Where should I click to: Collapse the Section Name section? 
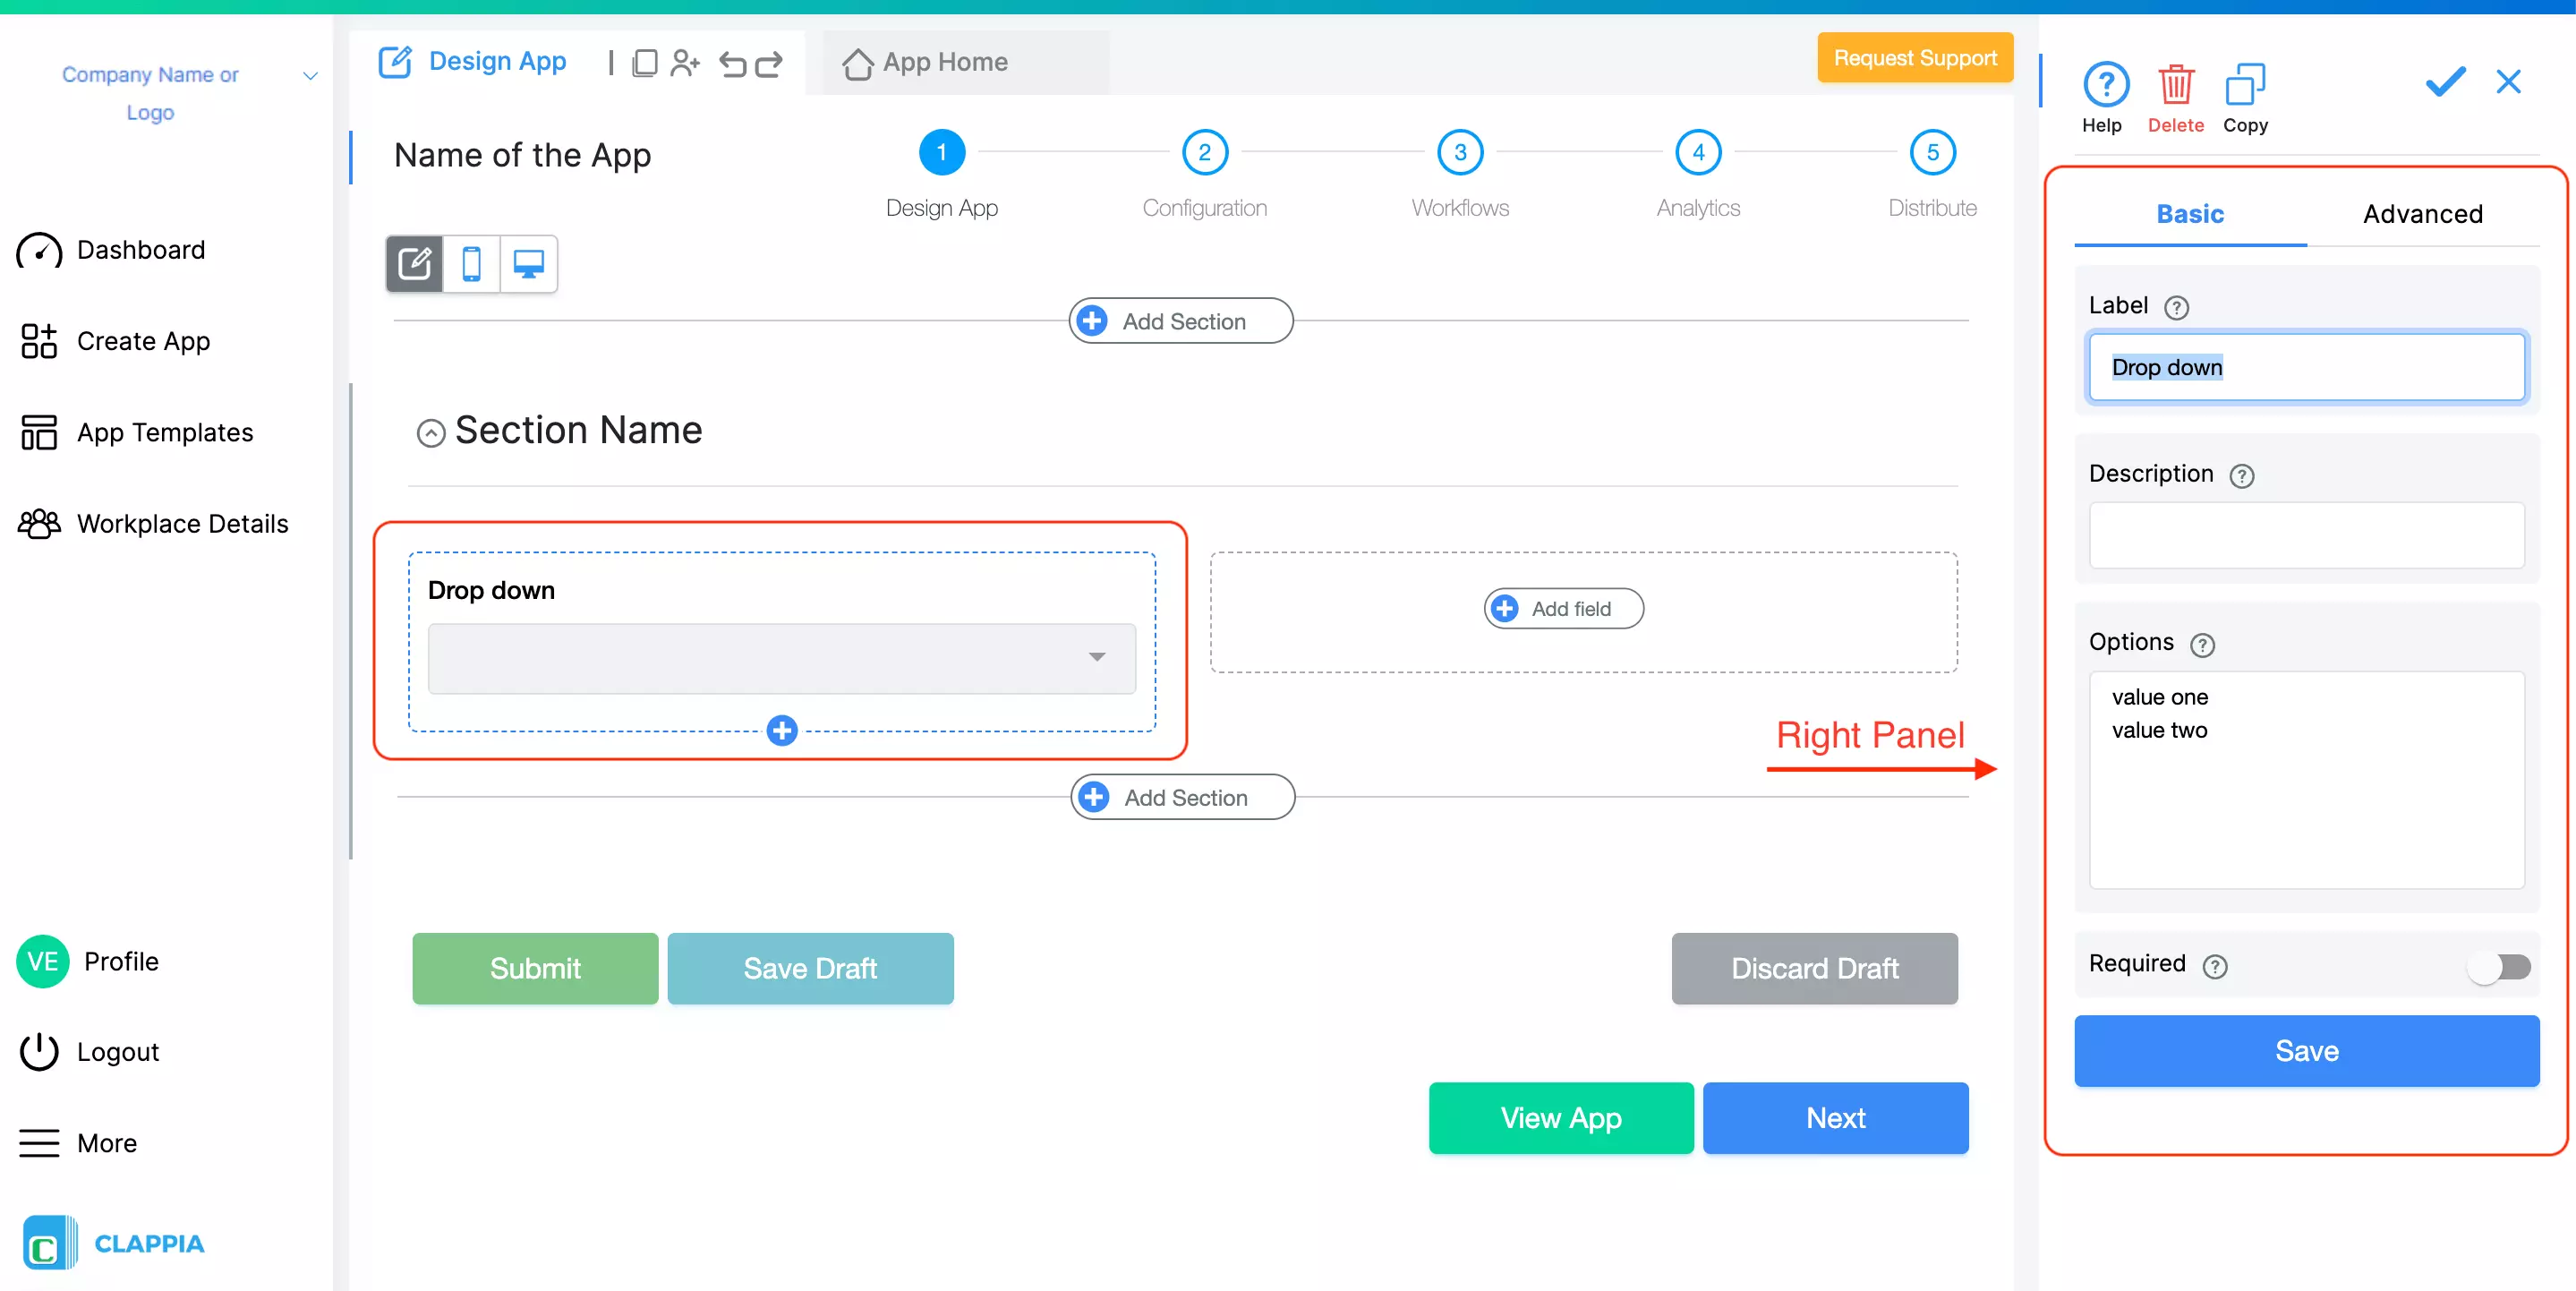[431, 433]
